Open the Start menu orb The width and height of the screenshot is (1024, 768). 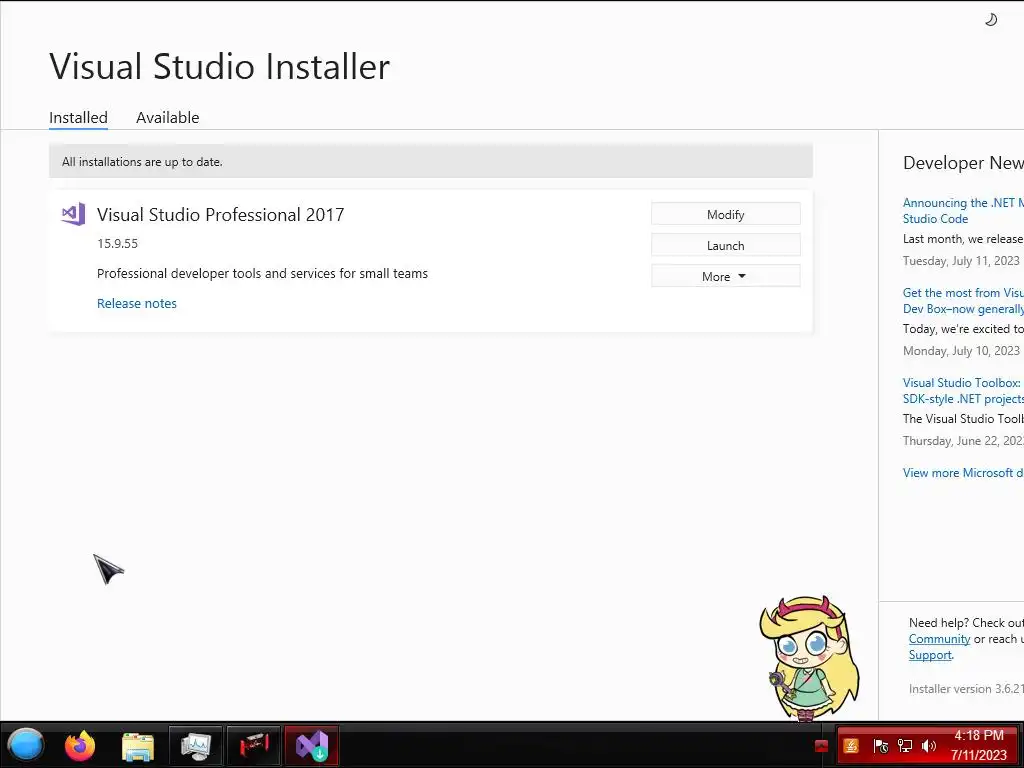pyautogui.click(x=25, y=745)
